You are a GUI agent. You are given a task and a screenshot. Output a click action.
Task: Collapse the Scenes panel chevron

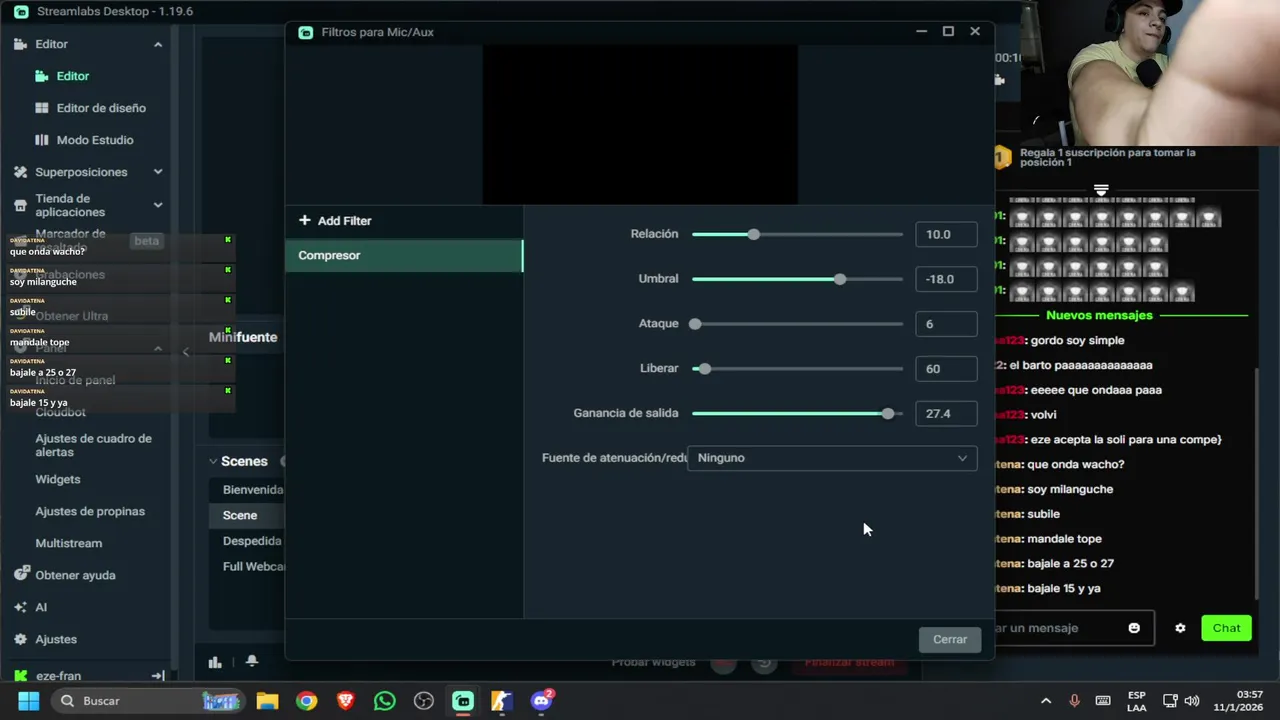coord(213,461)
